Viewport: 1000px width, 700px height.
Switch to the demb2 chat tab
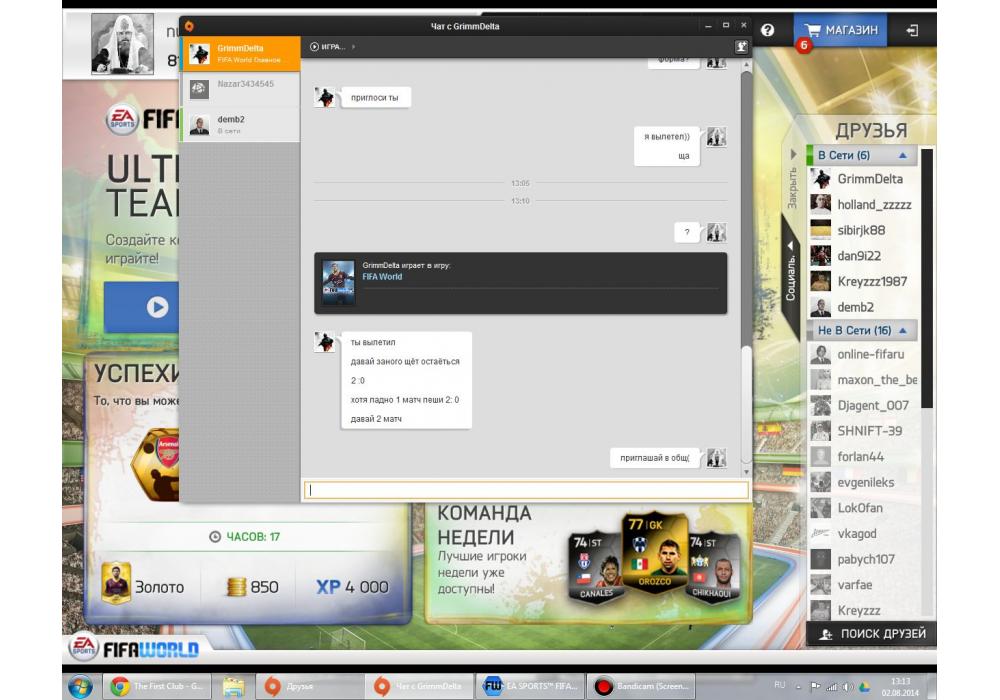tap(240, 124)
